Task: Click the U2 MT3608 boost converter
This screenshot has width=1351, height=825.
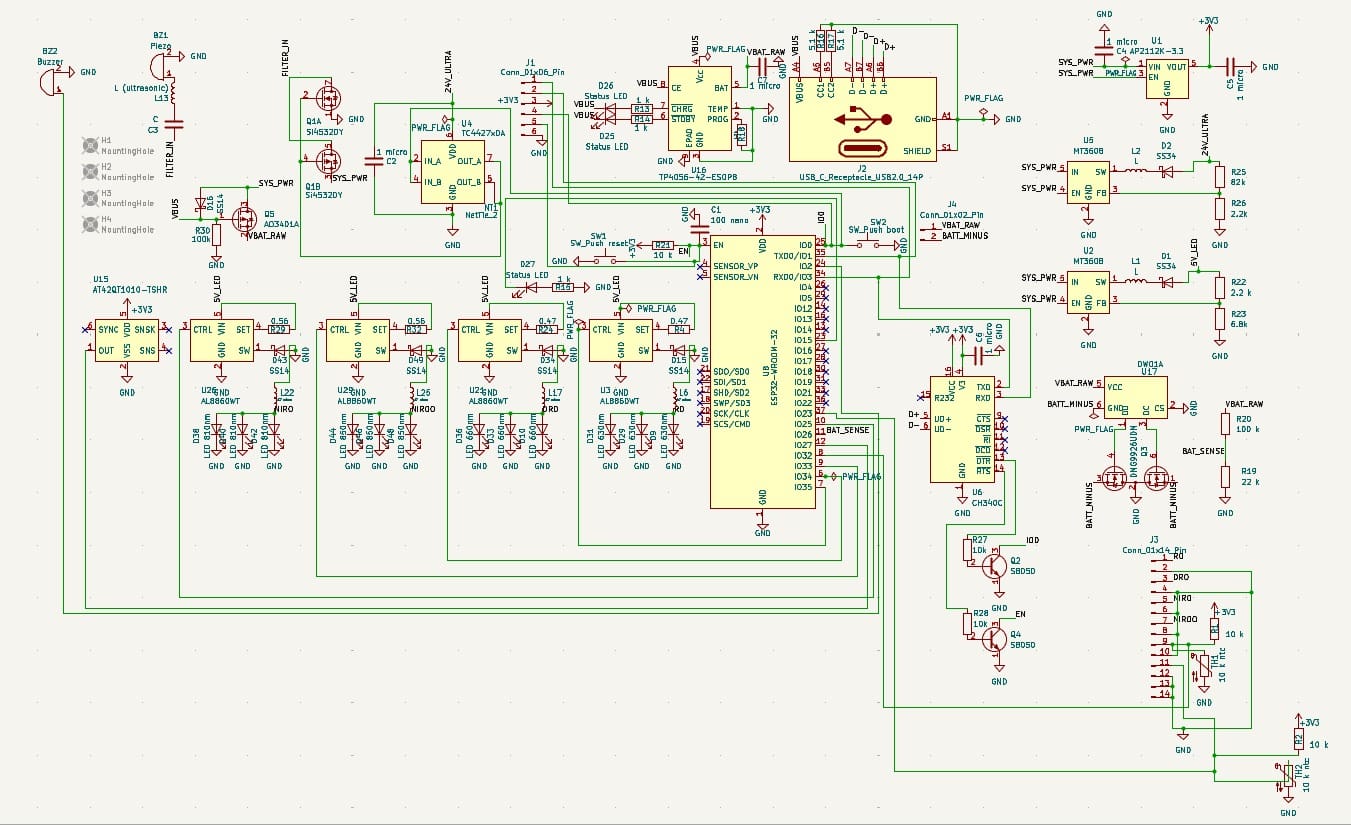Action: [1087, 290]
